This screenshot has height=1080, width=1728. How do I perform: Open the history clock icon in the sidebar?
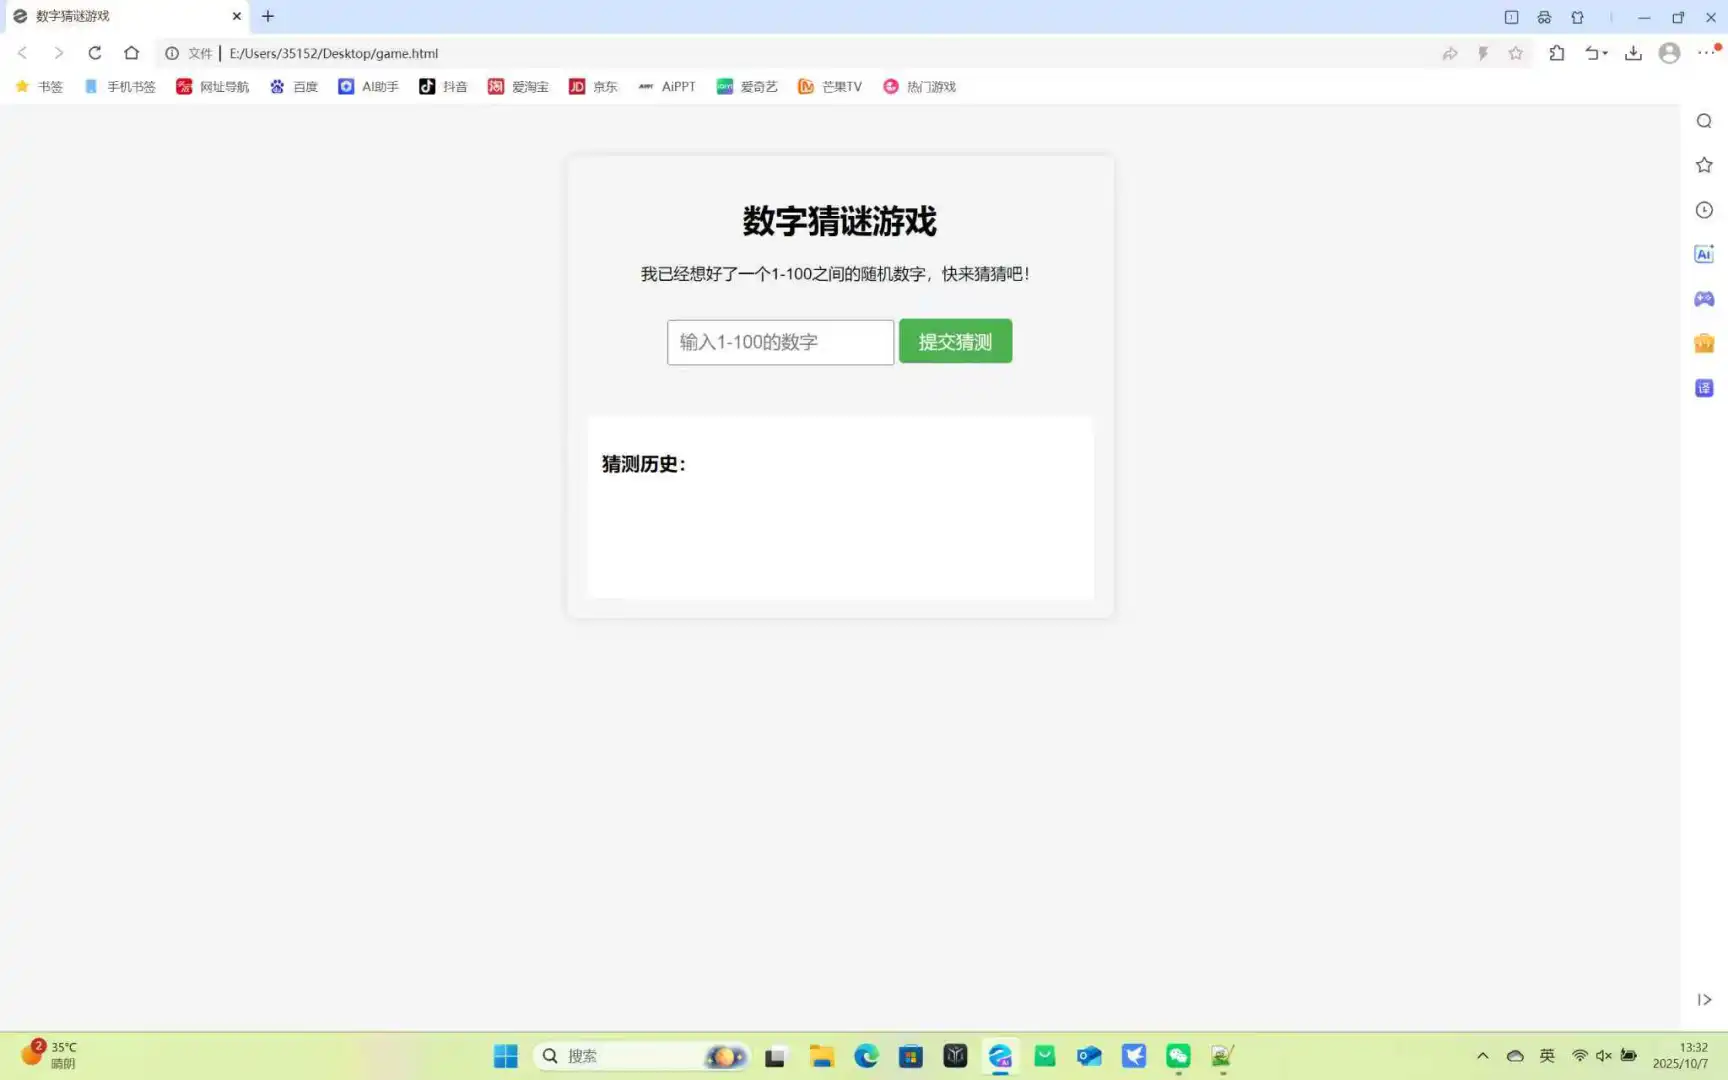pos(1704,210)
